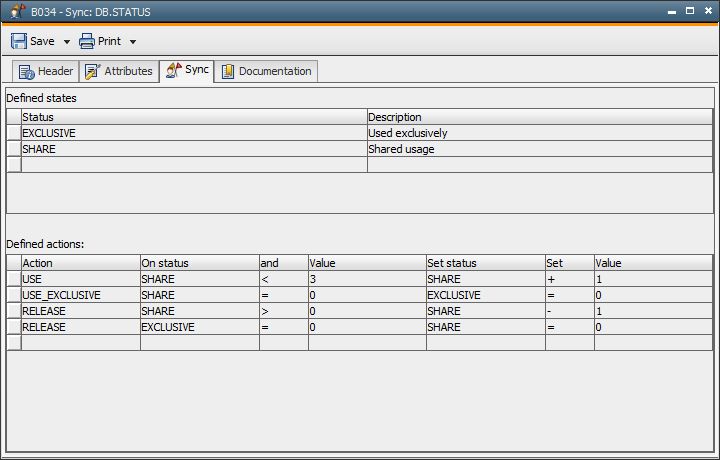Click SHARE on-status in USE_EXCLUSIVE row

pyautogui.click(x=200, y=295)
